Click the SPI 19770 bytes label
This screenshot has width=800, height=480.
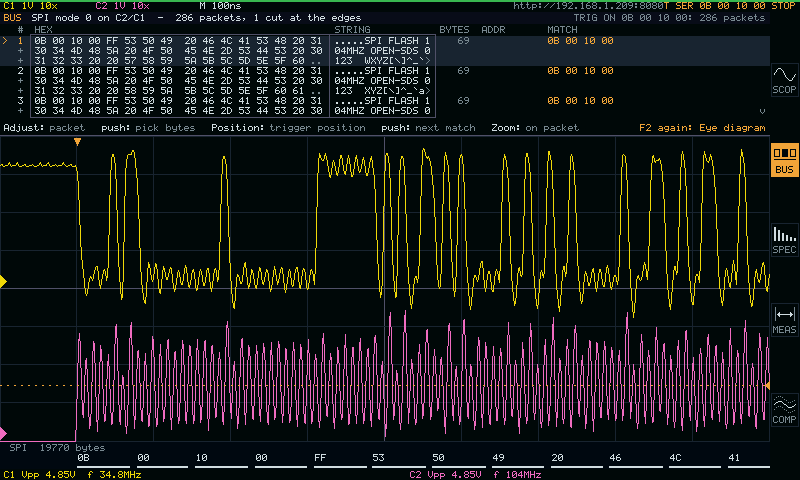(57, 447)
